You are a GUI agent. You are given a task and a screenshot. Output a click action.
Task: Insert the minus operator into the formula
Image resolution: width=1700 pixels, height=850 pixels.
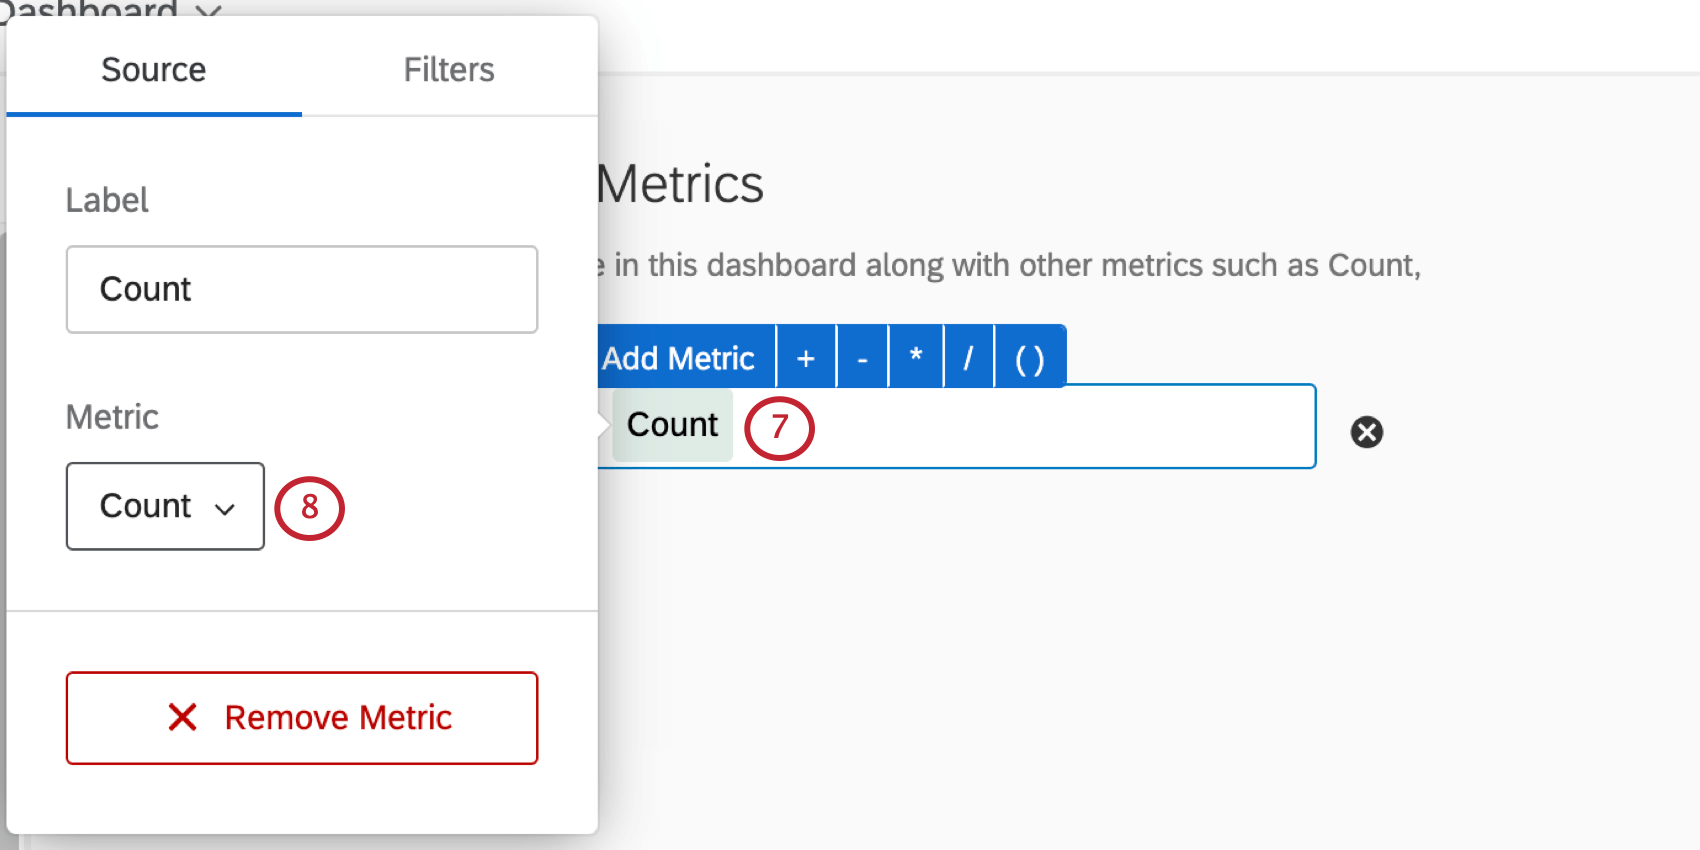pyautogui.click(x=862, y=357)
